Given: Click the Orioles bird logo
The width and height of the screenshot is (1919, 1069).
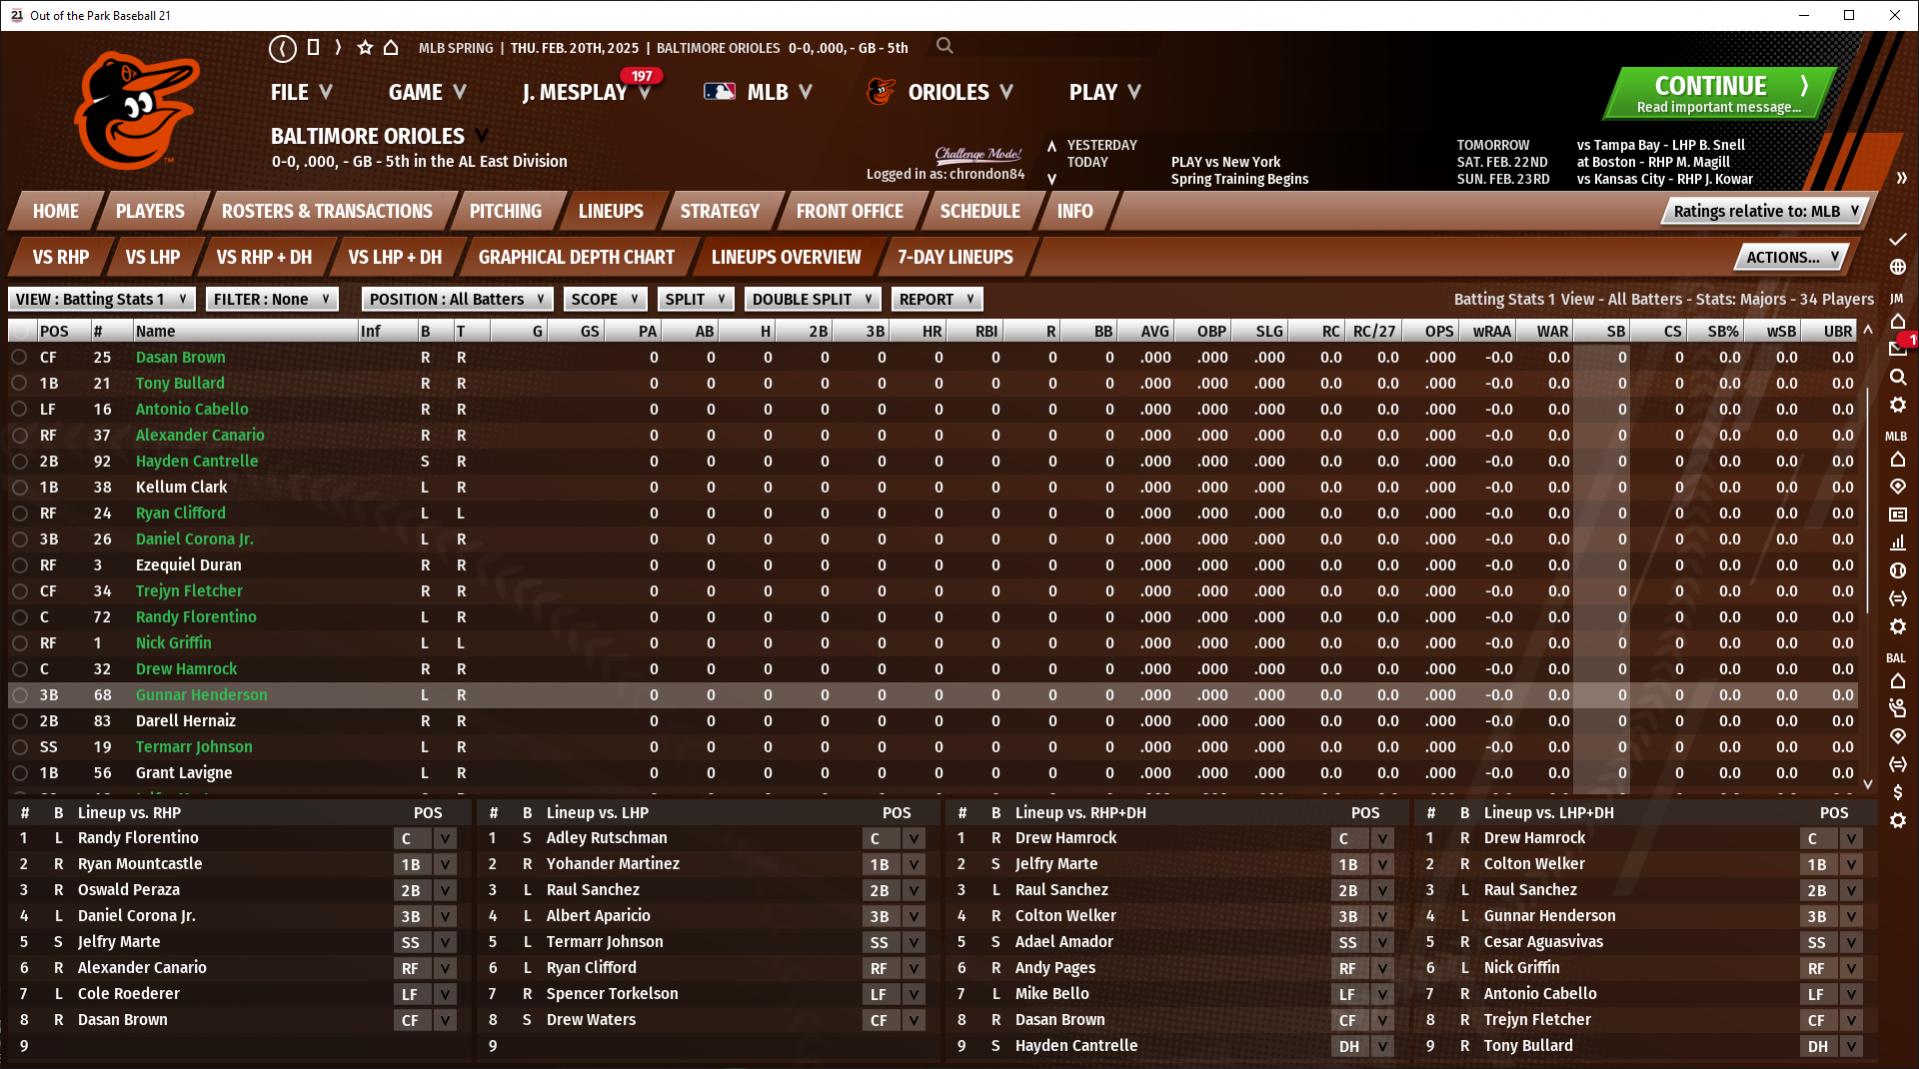Looking at the screenshot, I should click(136, 110).
